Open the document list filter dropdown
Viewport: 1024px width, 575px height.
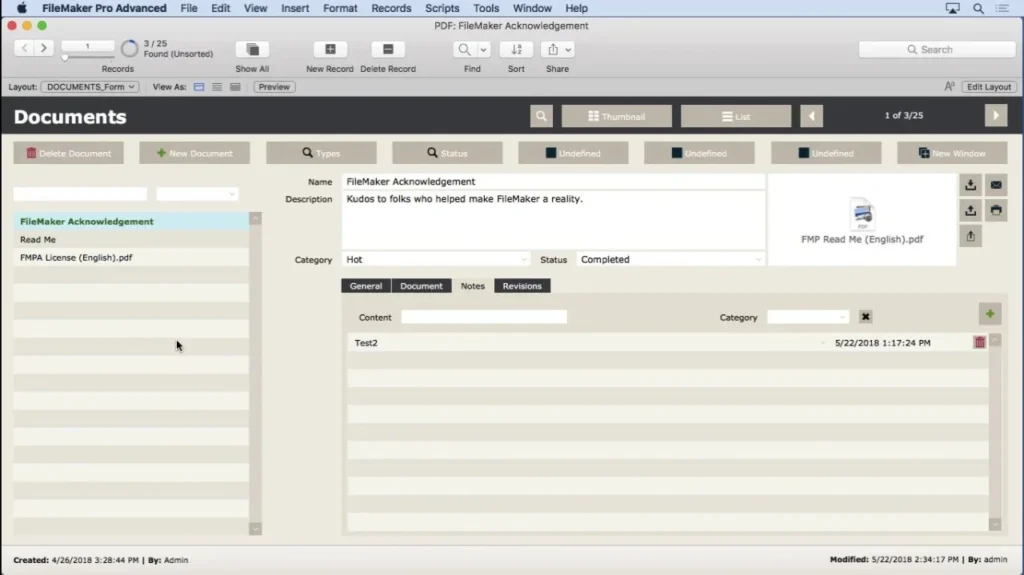[197, 194]
